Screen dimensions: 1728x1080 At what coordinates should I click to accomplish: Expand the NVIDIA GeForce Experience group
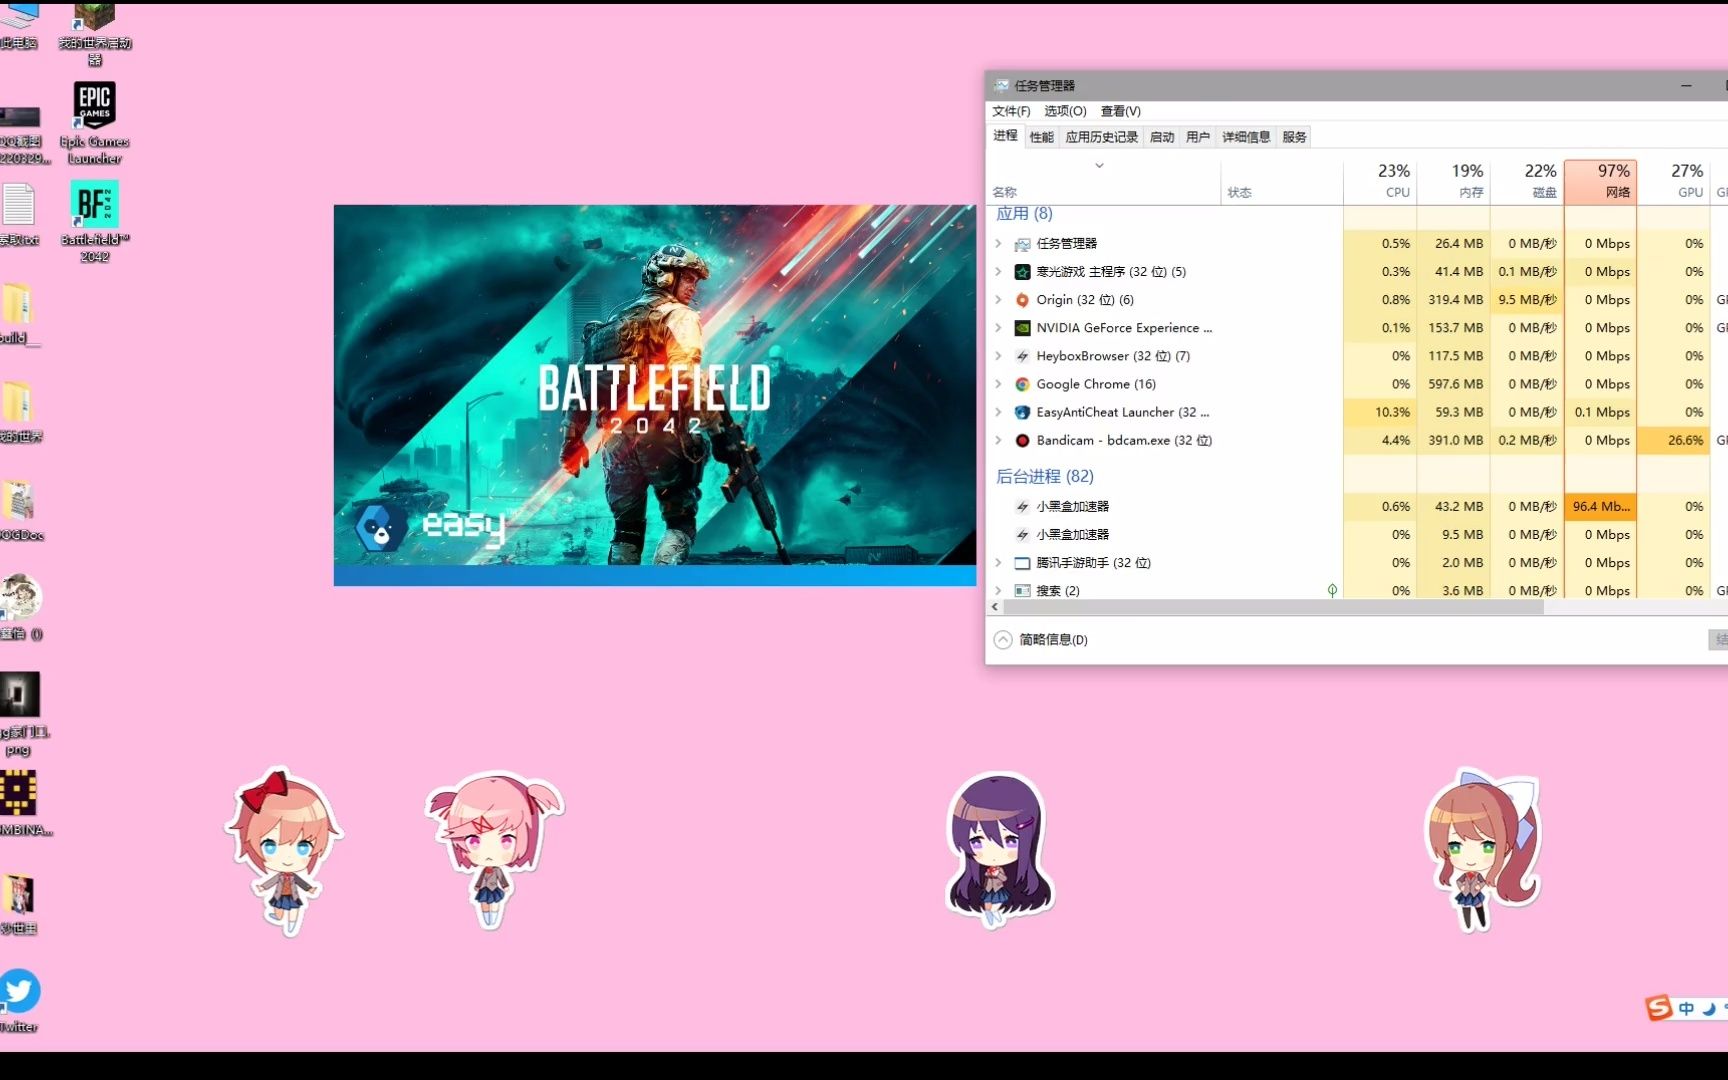(x=998, y=328)
